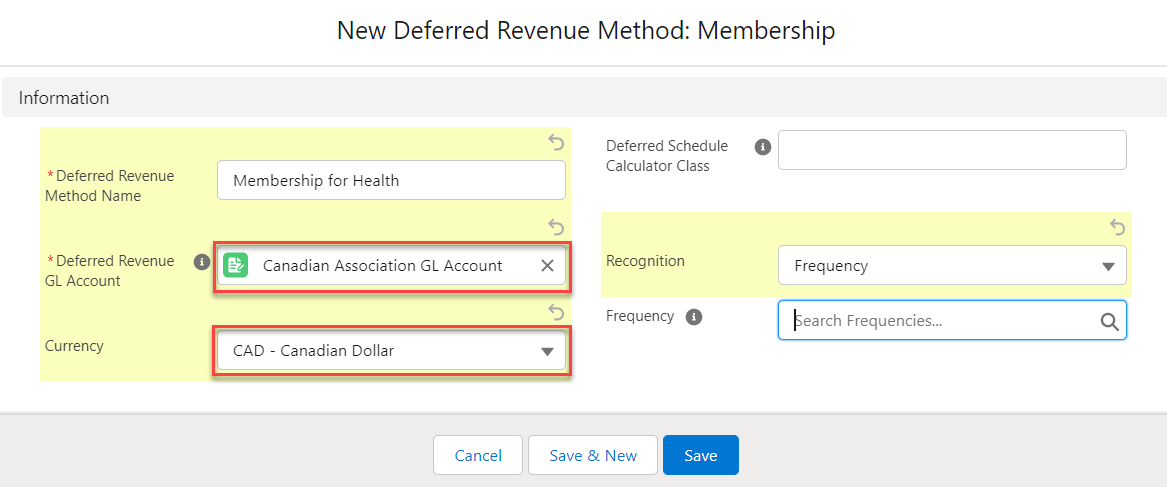
Task: Undo the Deferred Revenue GL Account change
Action: (557, 228)
